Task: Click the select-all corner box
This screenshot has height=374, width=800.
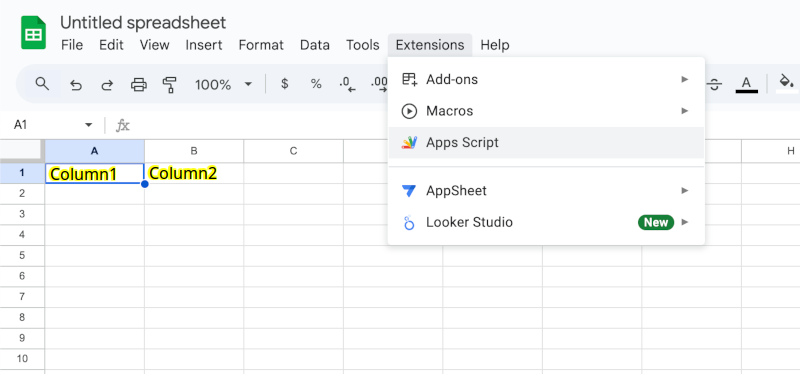Action: 22,151
